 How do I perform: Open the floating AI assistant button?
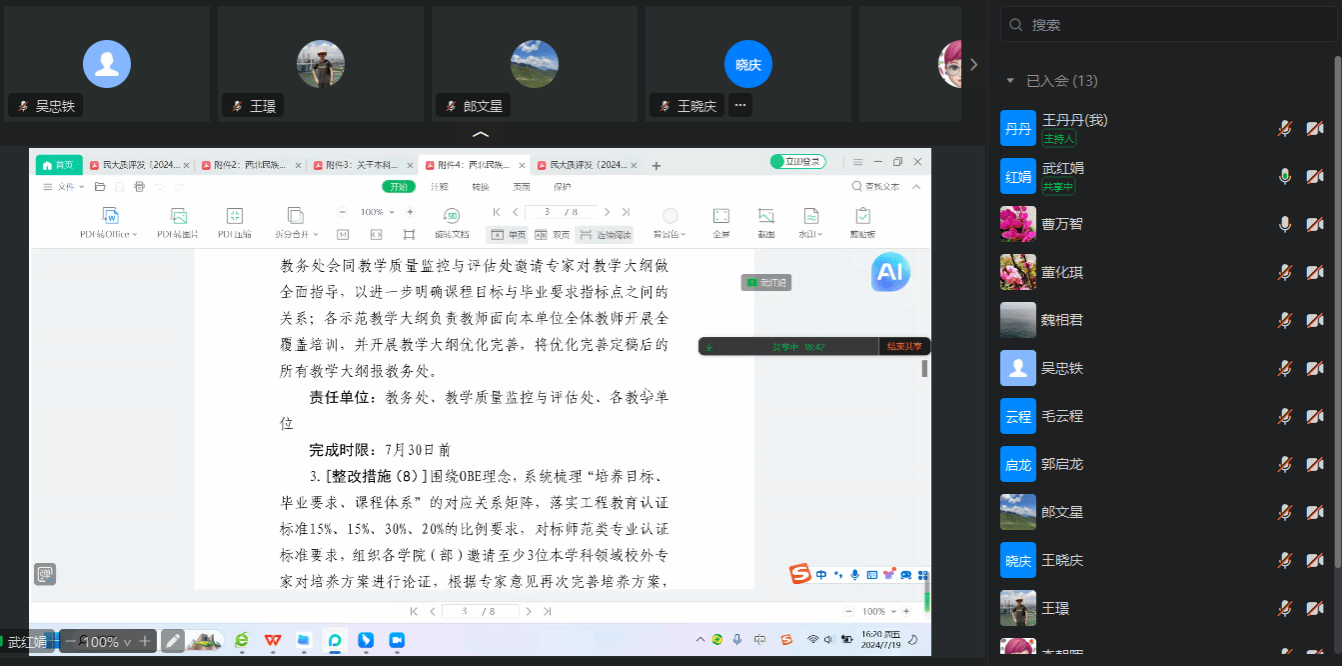pos(890,272)
